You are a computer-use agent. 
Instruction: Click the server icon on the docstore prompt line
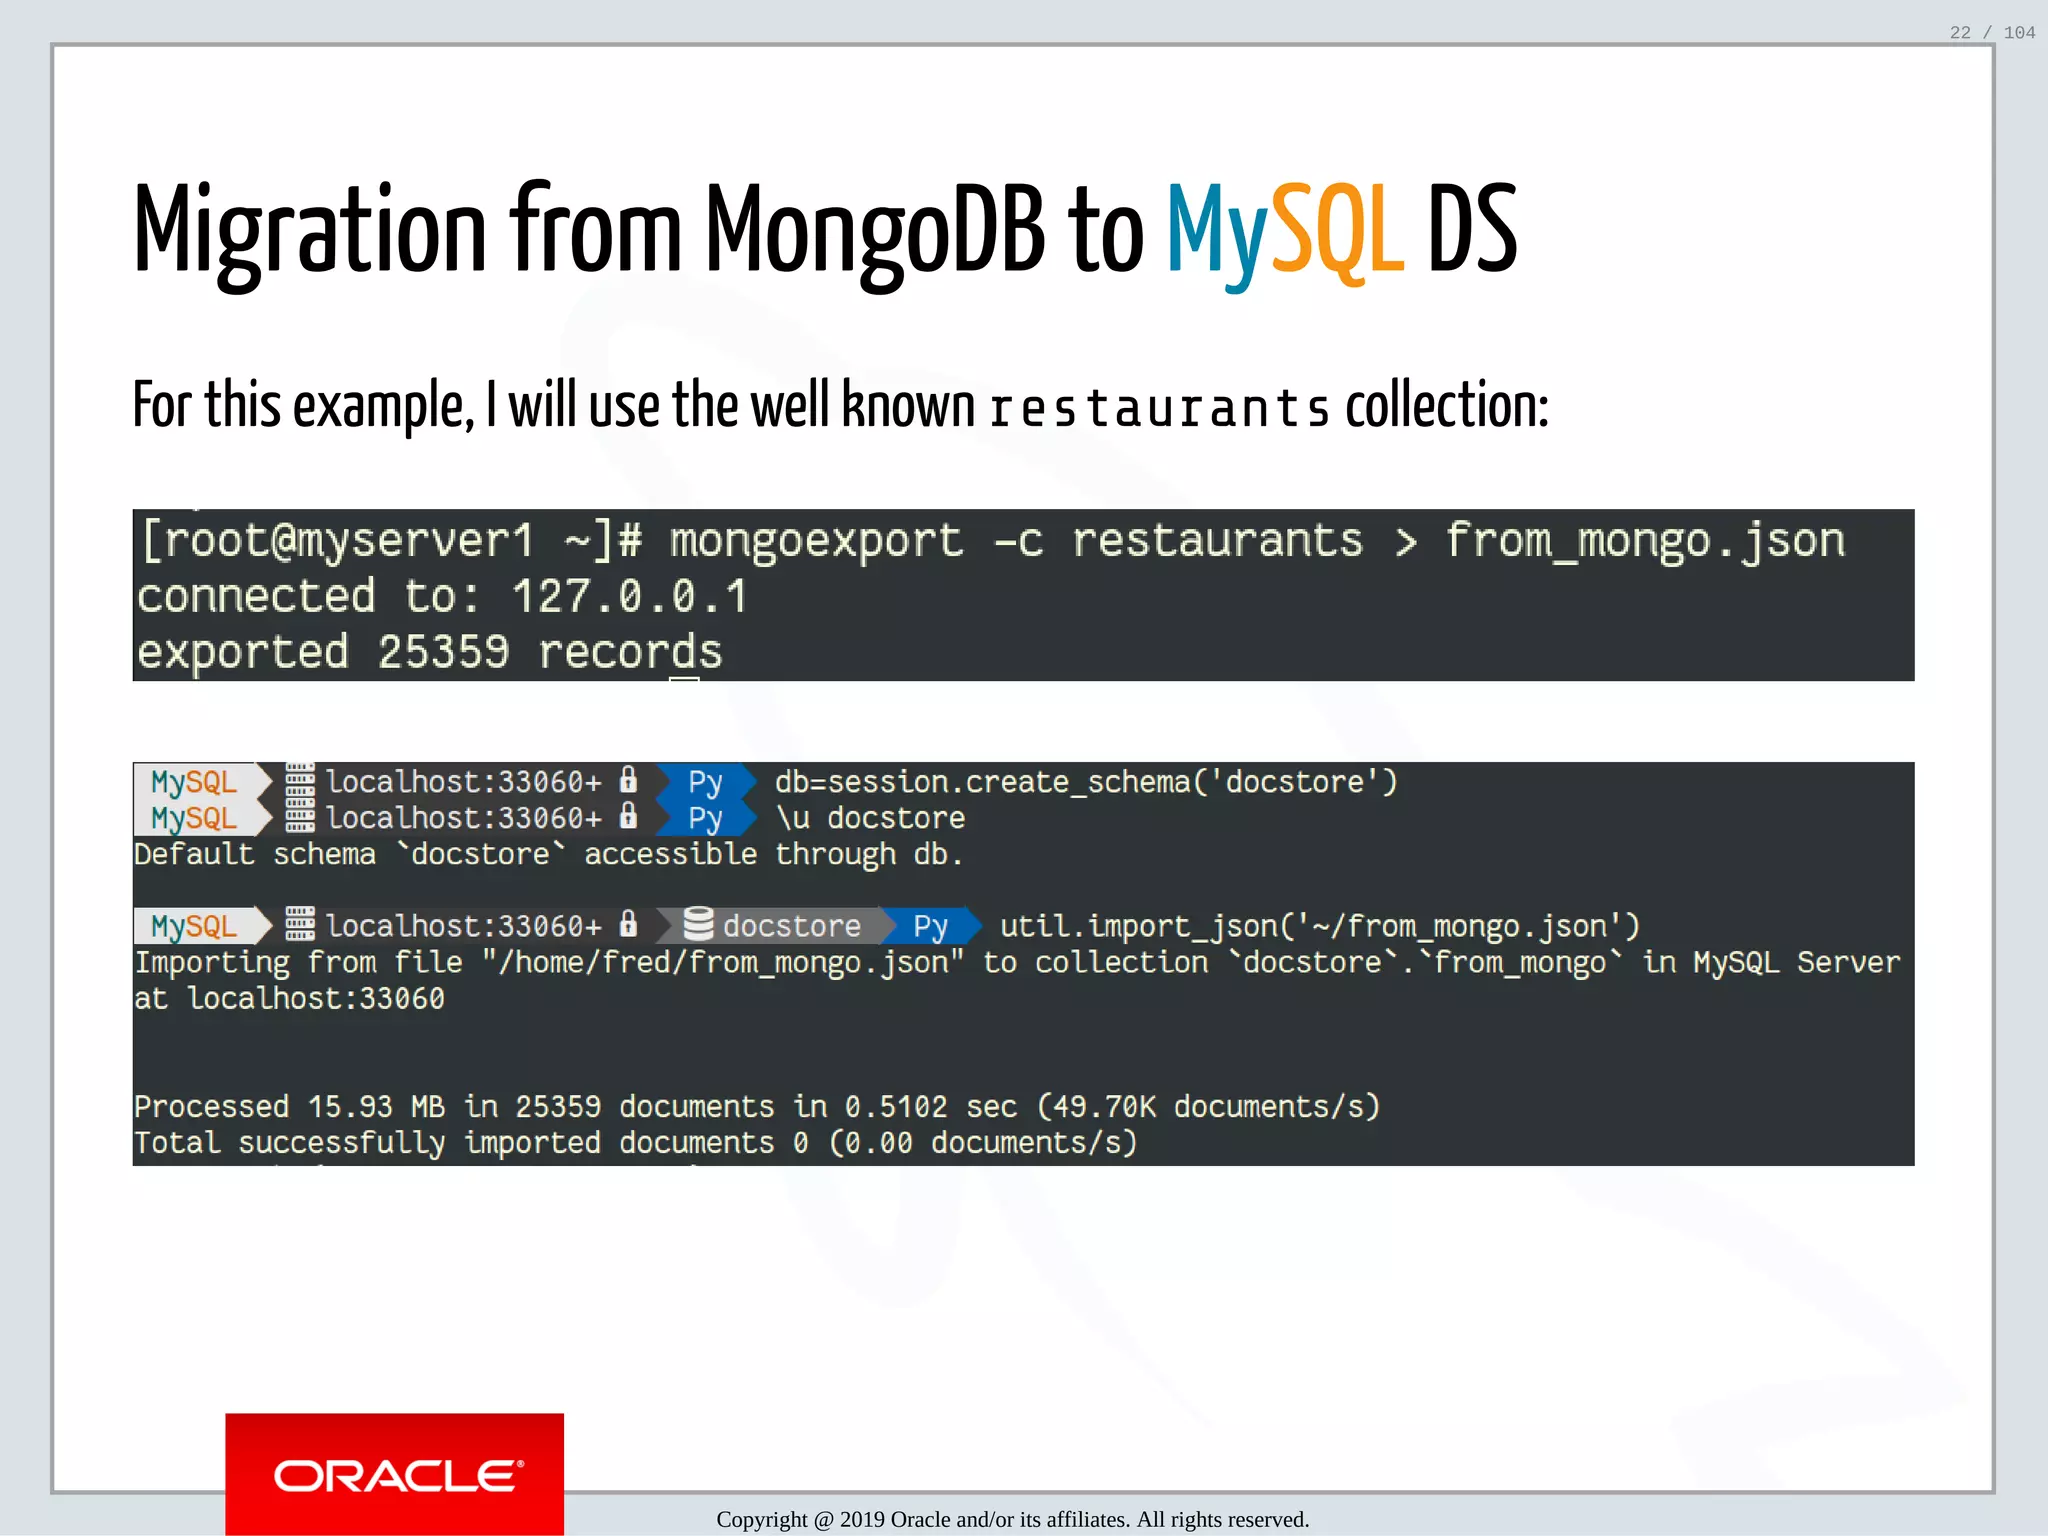tap(300, 924)
